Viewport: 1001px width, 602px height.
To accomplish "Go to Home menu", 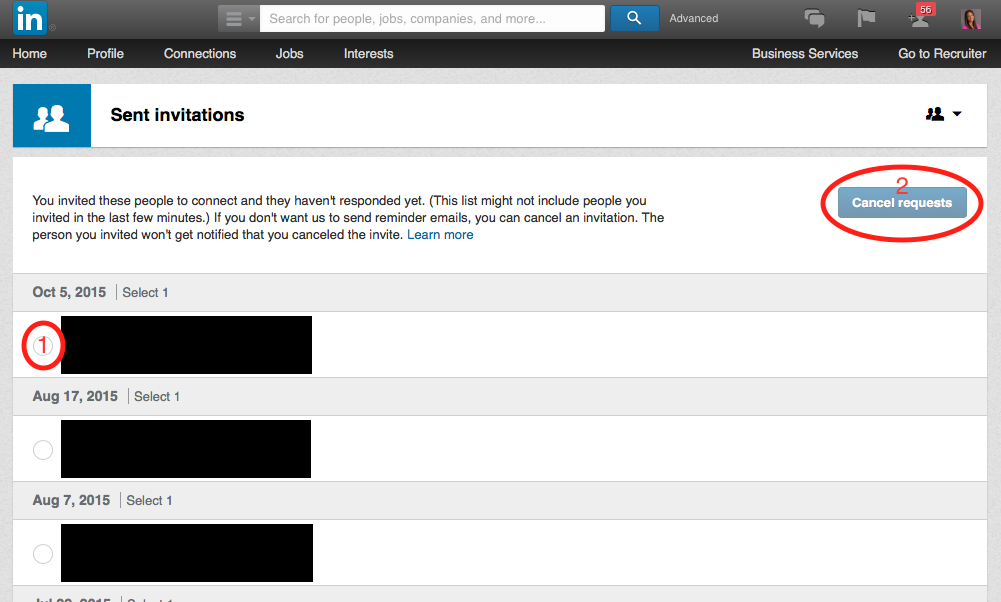I will point(29,54).
